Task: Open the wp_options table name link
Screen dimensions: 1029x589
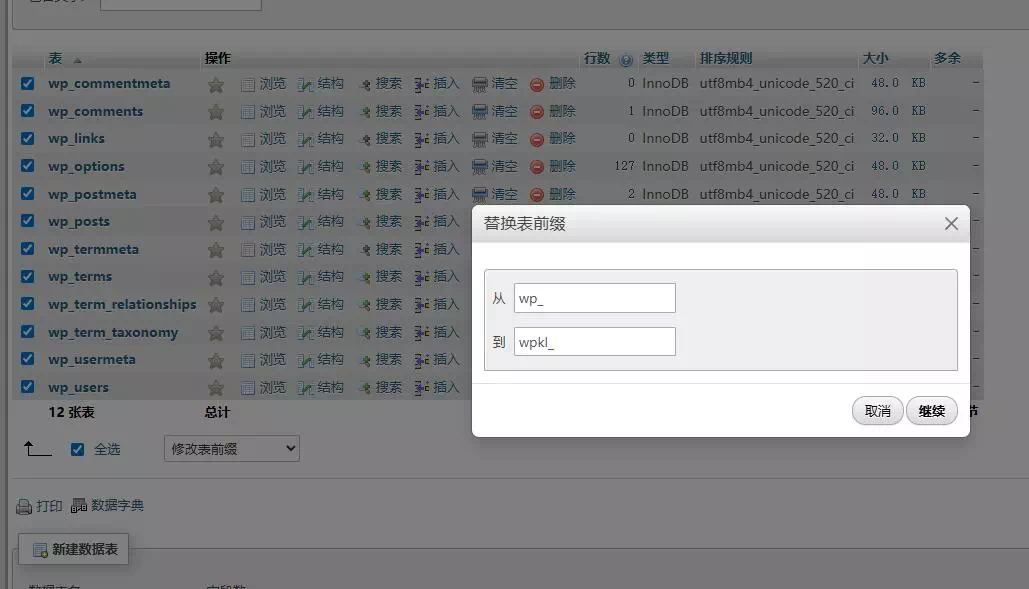Action: [x=86, y=167]
